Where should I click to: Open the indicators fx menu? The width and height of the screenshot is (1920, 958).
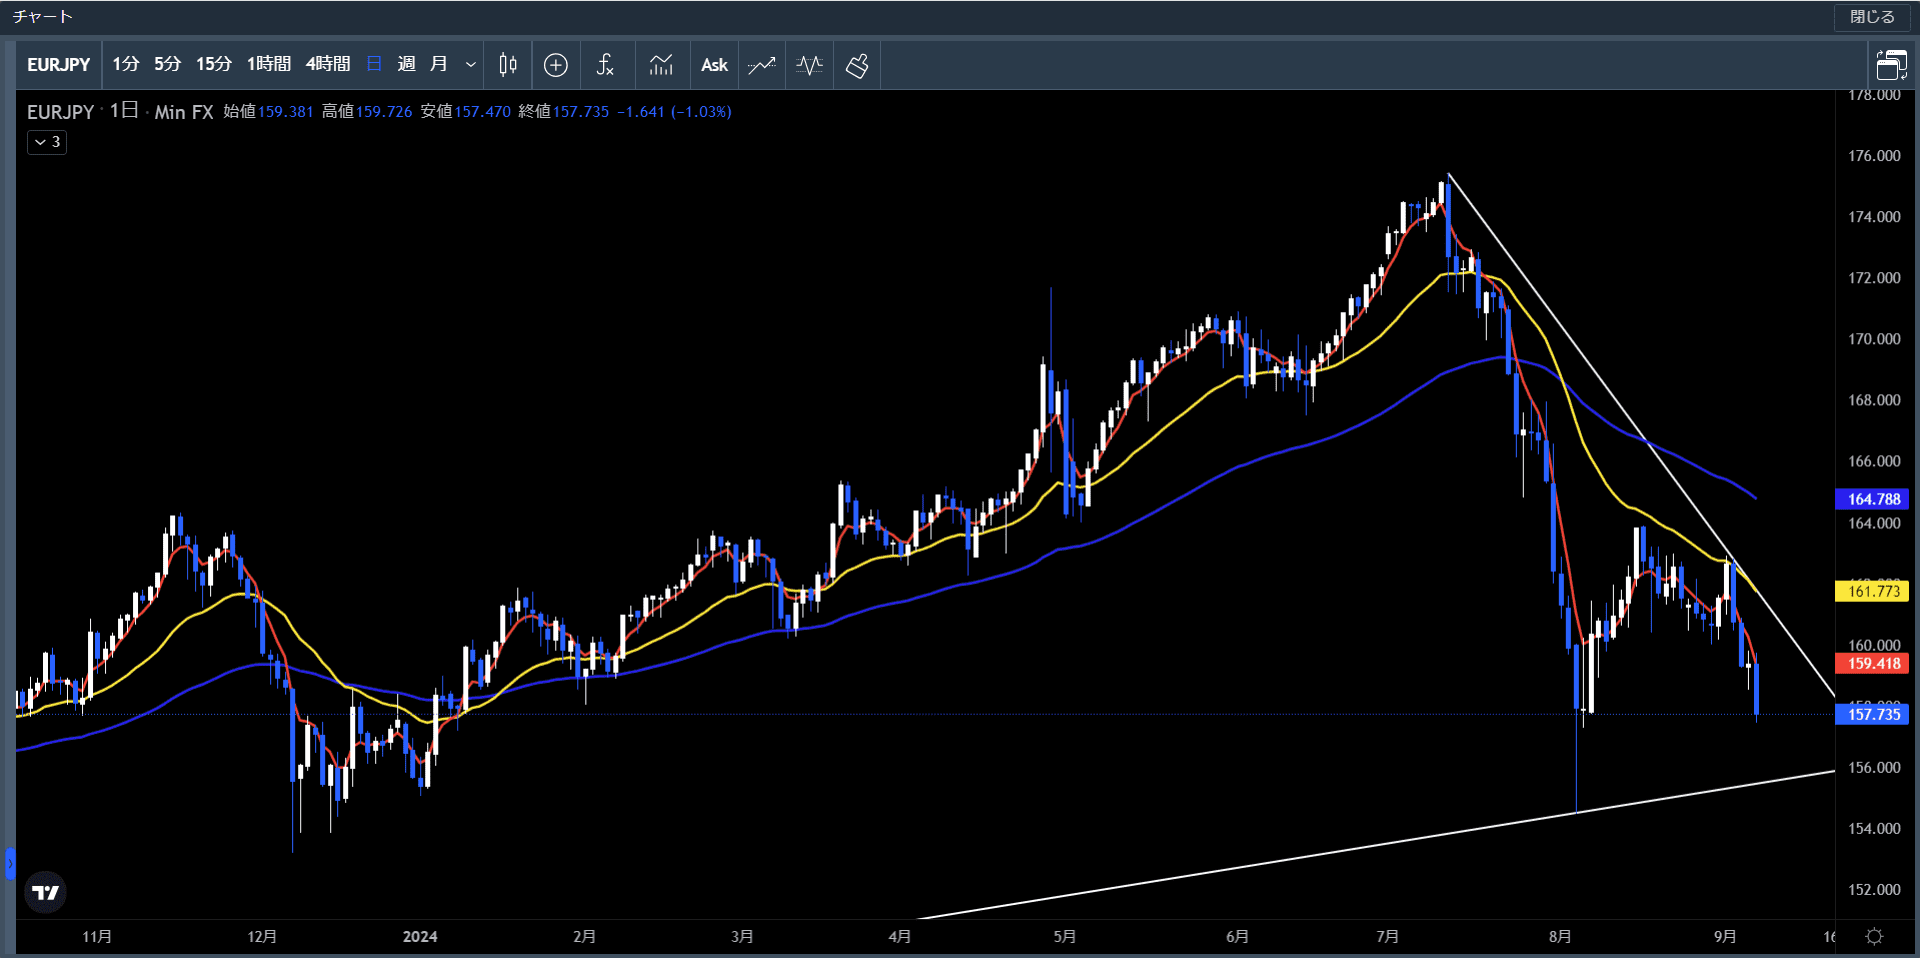tap(605, 65)
